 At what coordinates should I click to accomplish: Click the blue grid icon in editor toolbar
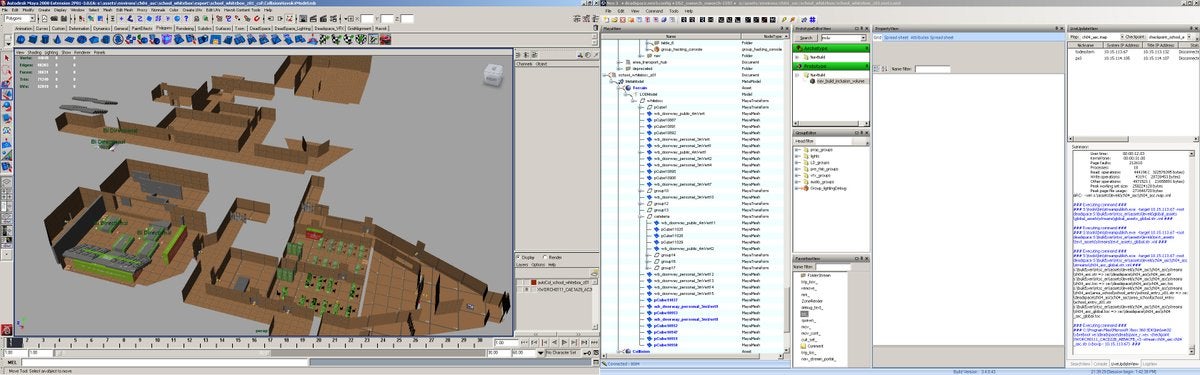(812, 19)
